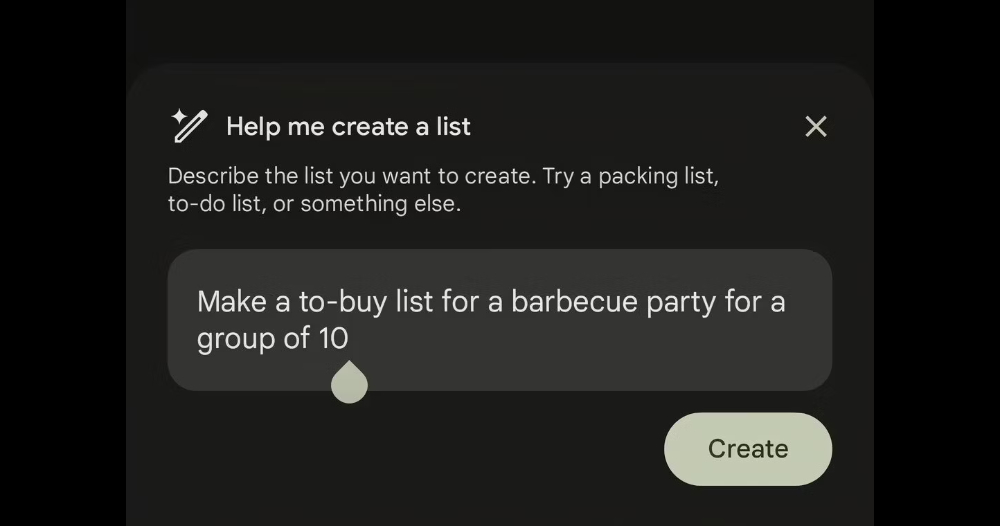Dismiss dialog by clicking dimmed area above it
1000x526 pixels.
pos(499,31)
